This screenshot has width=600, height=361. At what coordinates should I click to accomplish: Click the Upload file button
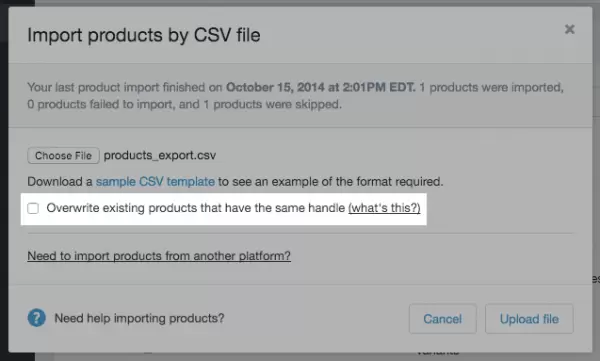click(x=529, y=319)
